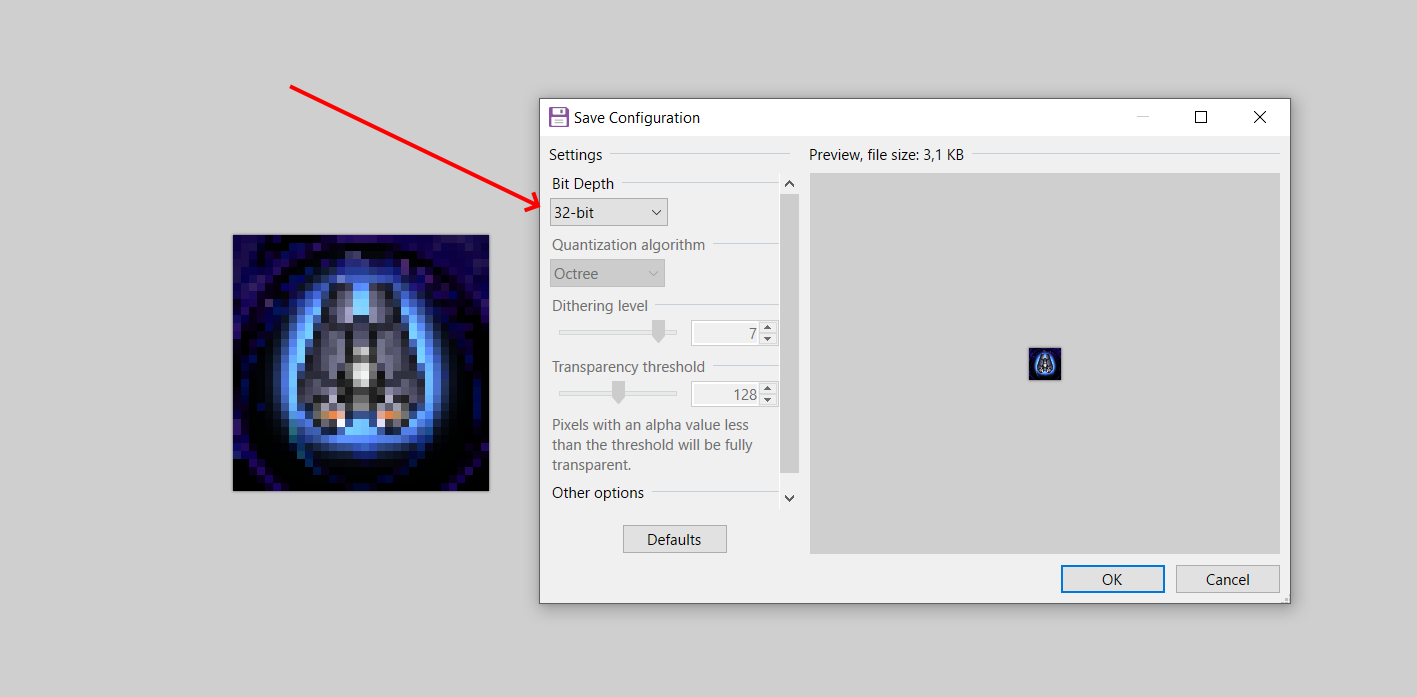
Task: Decrease Dithering level with down spinner arrow
Action: point(768,339)
